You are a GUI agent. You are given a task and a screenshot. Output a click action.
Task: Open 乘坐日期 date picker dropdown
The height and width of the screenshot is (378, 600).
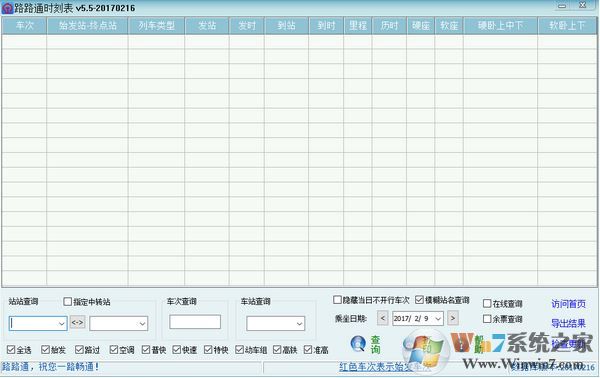tap(438, 318)
